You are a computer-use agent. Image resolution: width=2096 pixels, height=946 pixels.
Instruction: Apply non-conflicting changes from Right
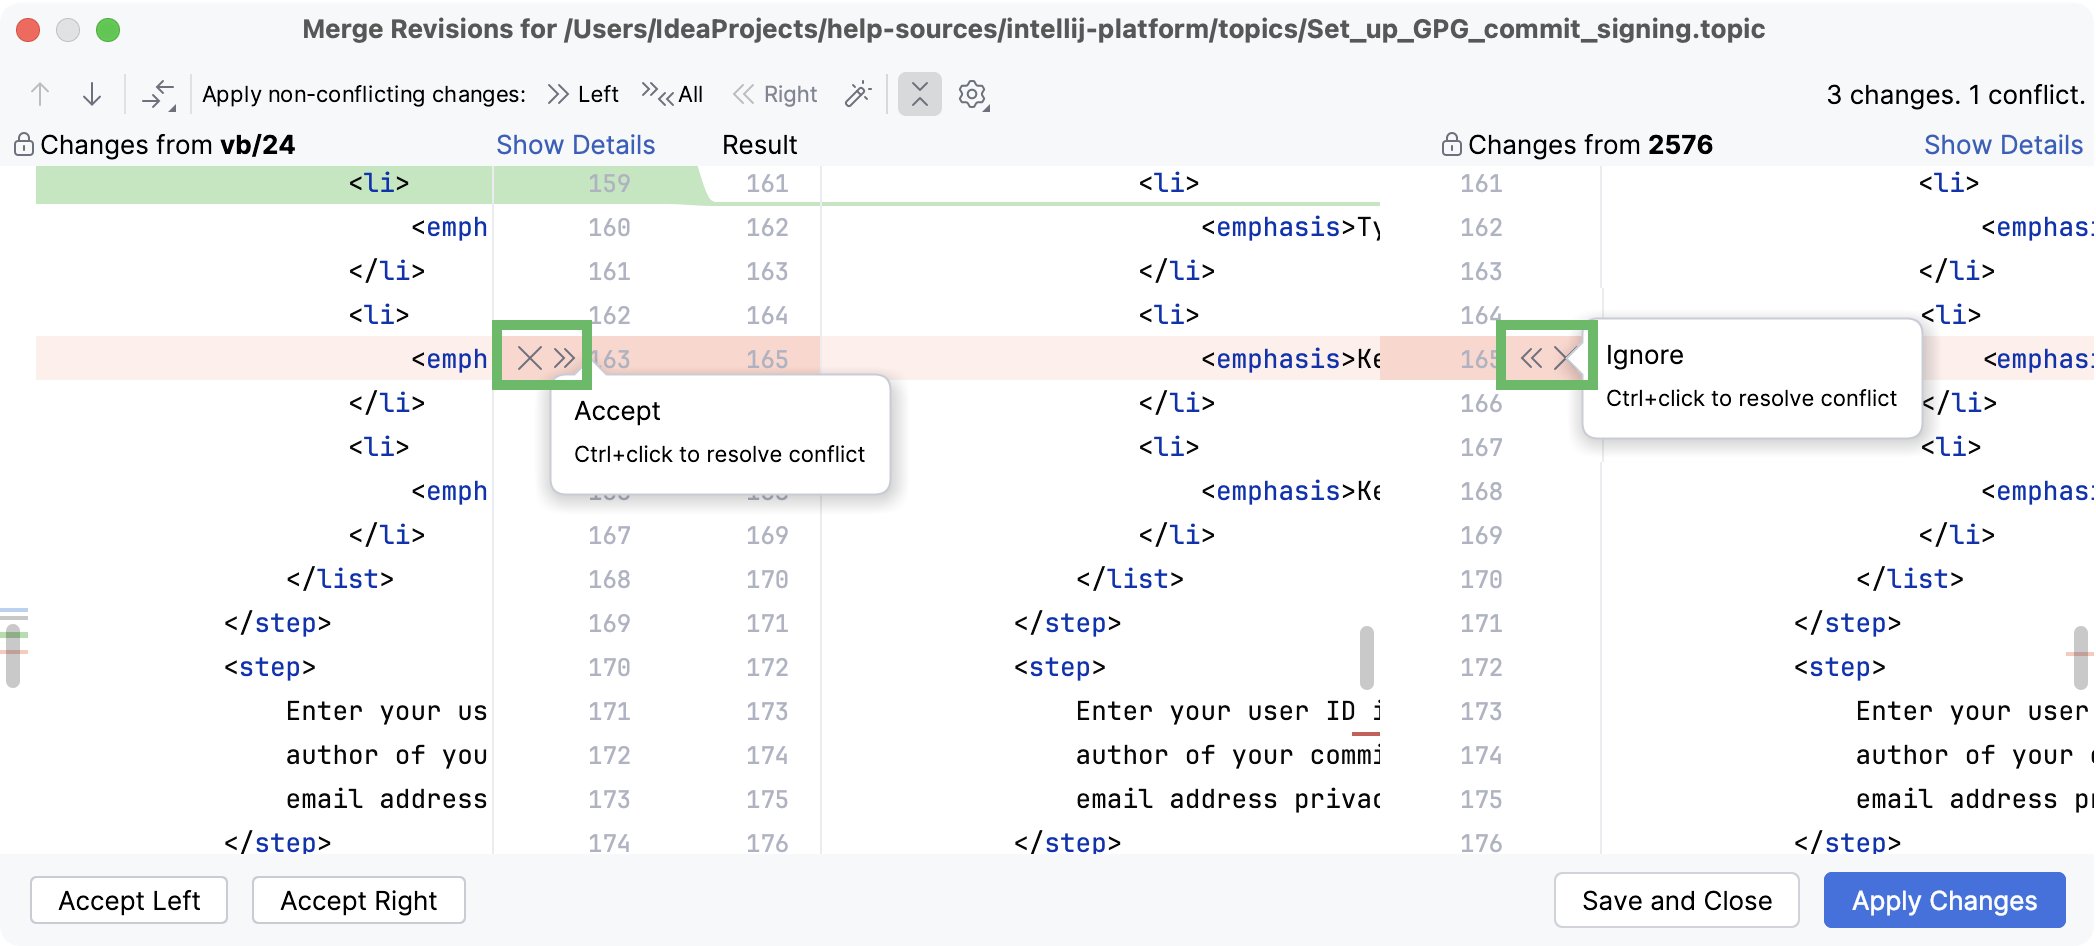tap(775, 94)
